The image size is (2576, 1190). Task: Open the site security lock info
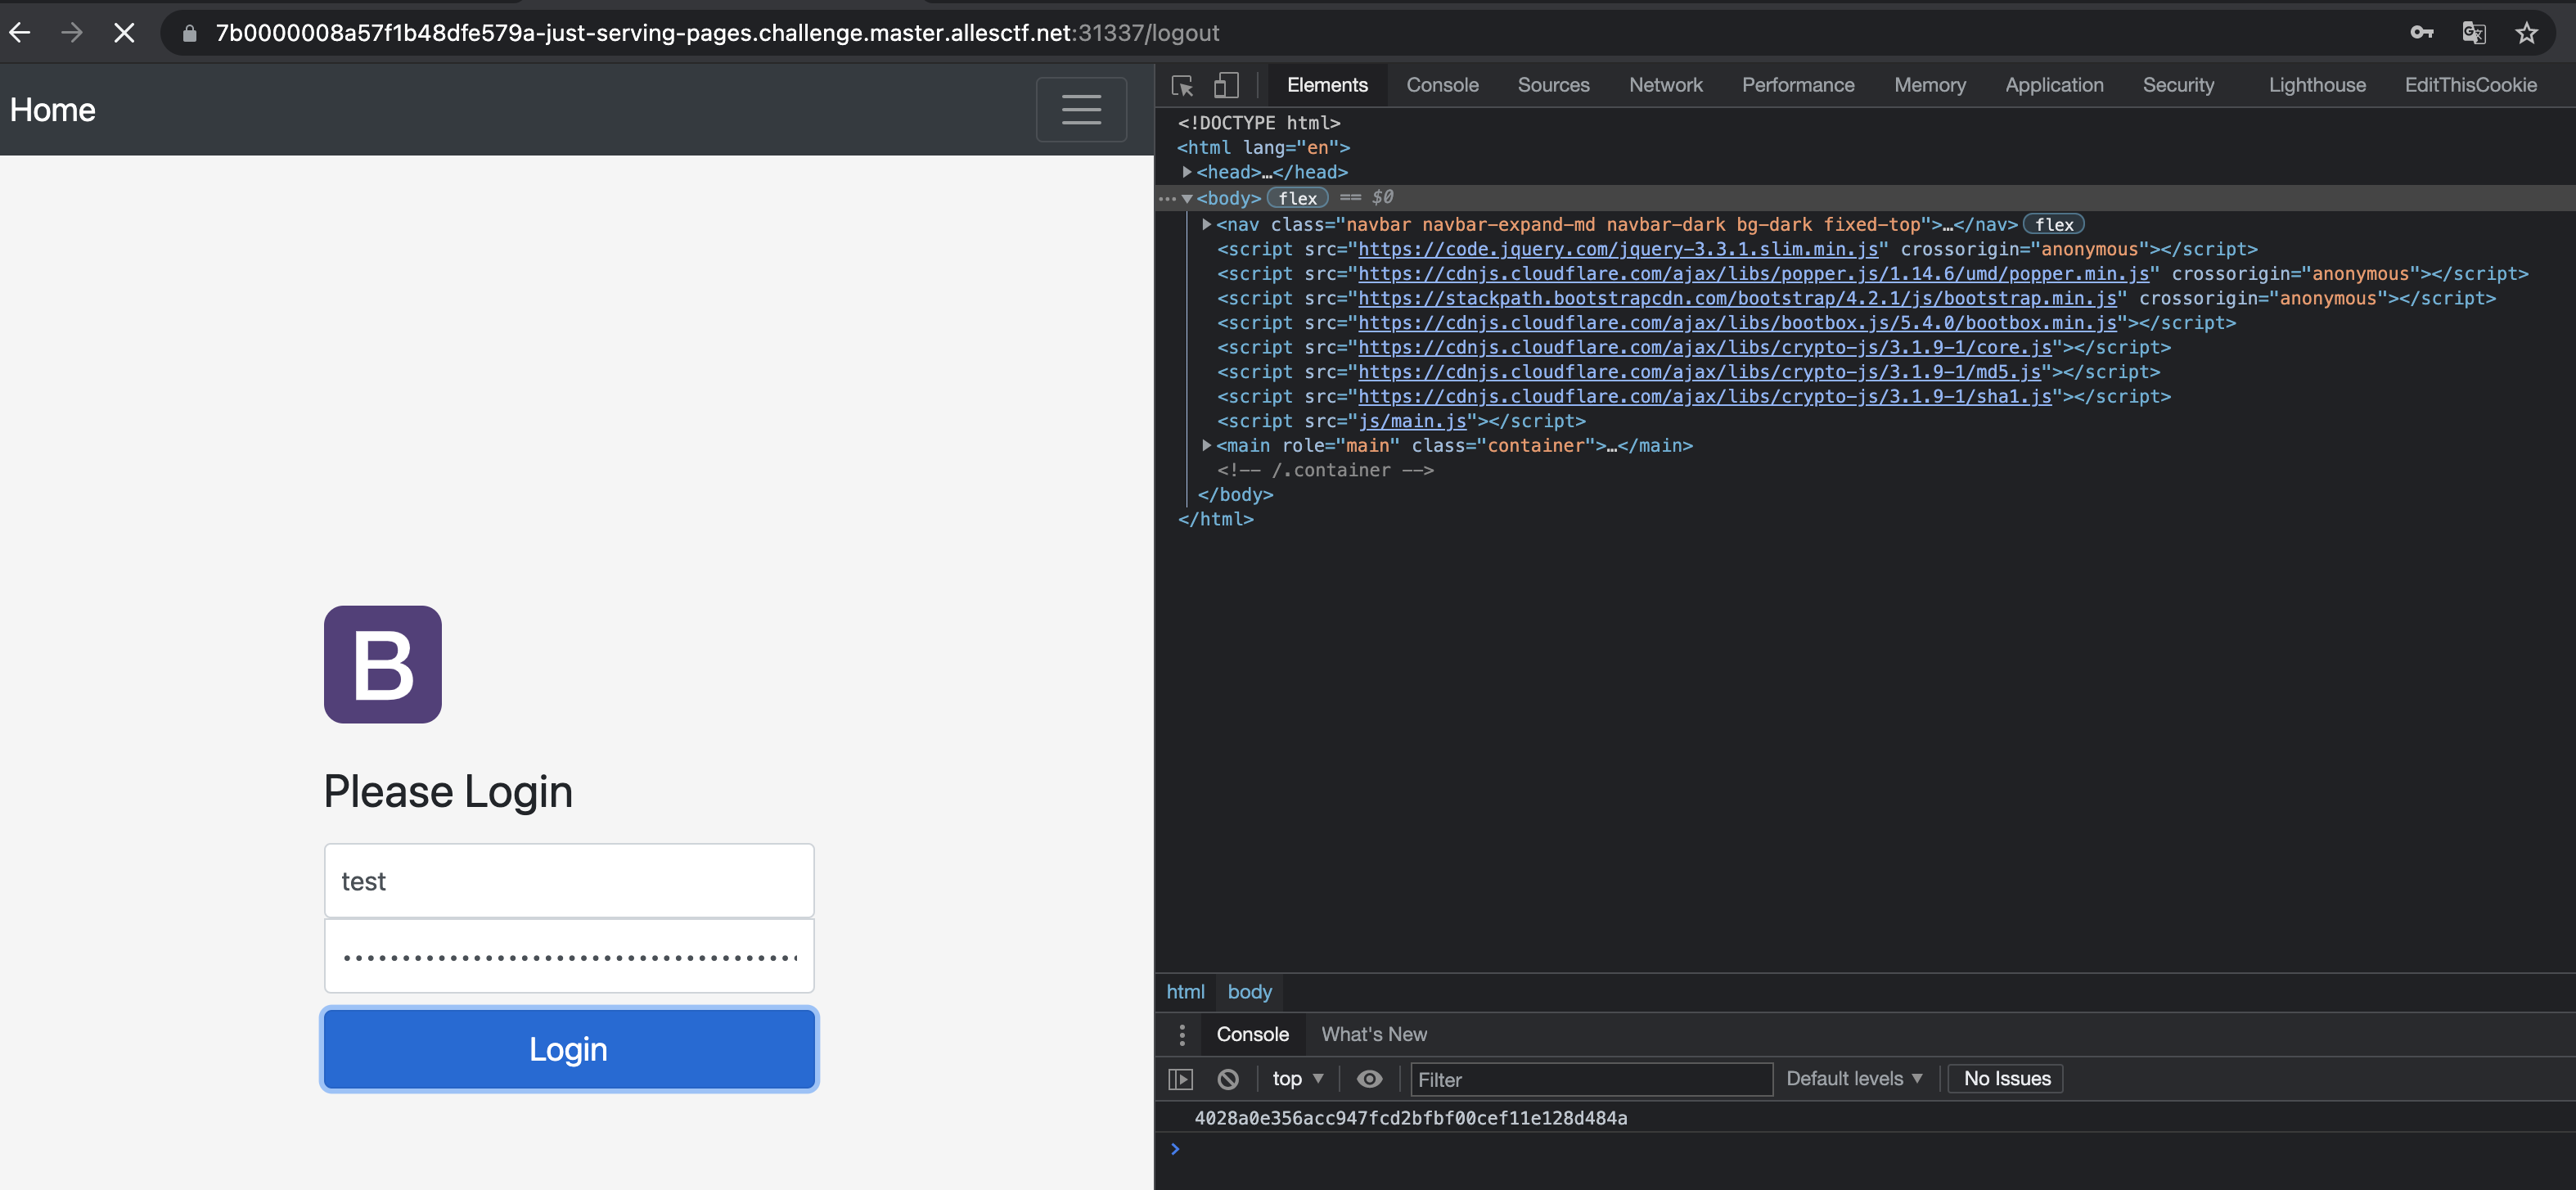pyautogui.click(x=189, y=33)
